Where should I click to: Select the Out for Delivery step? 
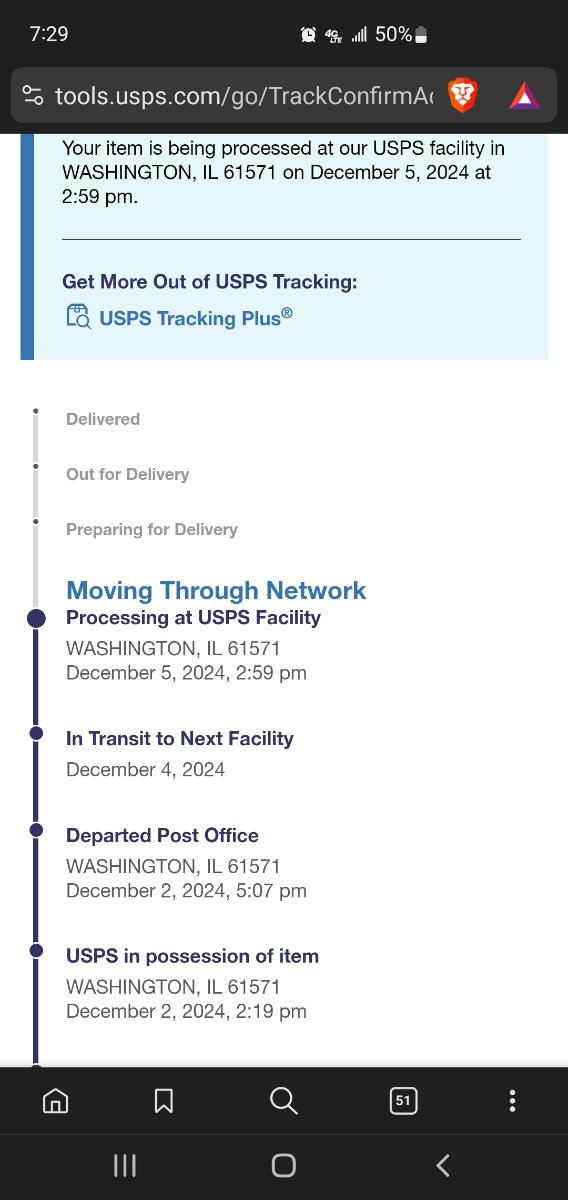127,474
